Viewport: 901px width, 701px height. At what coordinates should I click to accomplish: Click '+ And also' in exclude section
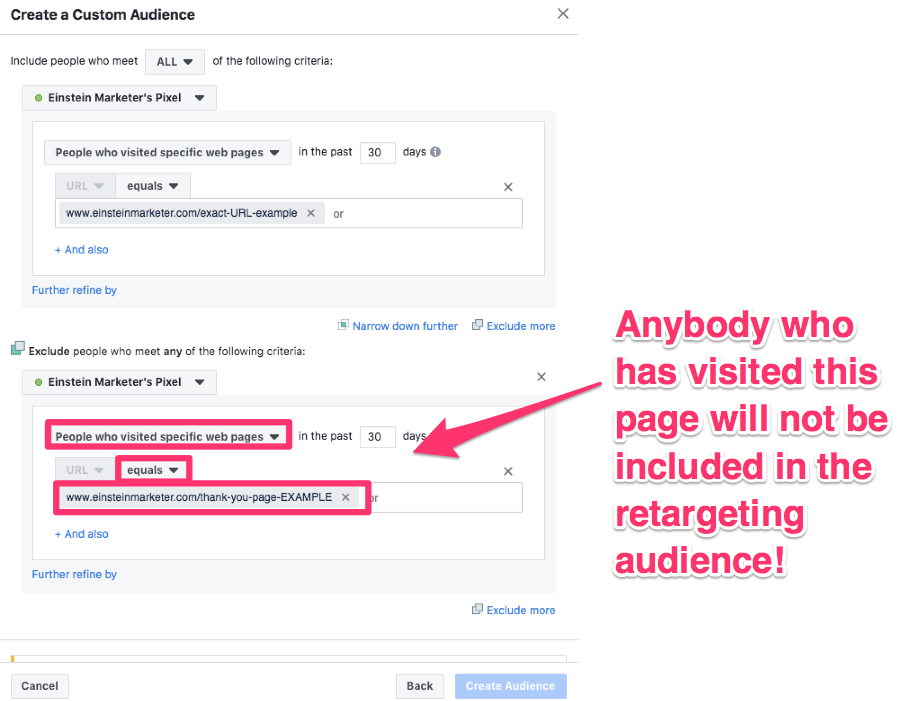(x=82, y=534)
